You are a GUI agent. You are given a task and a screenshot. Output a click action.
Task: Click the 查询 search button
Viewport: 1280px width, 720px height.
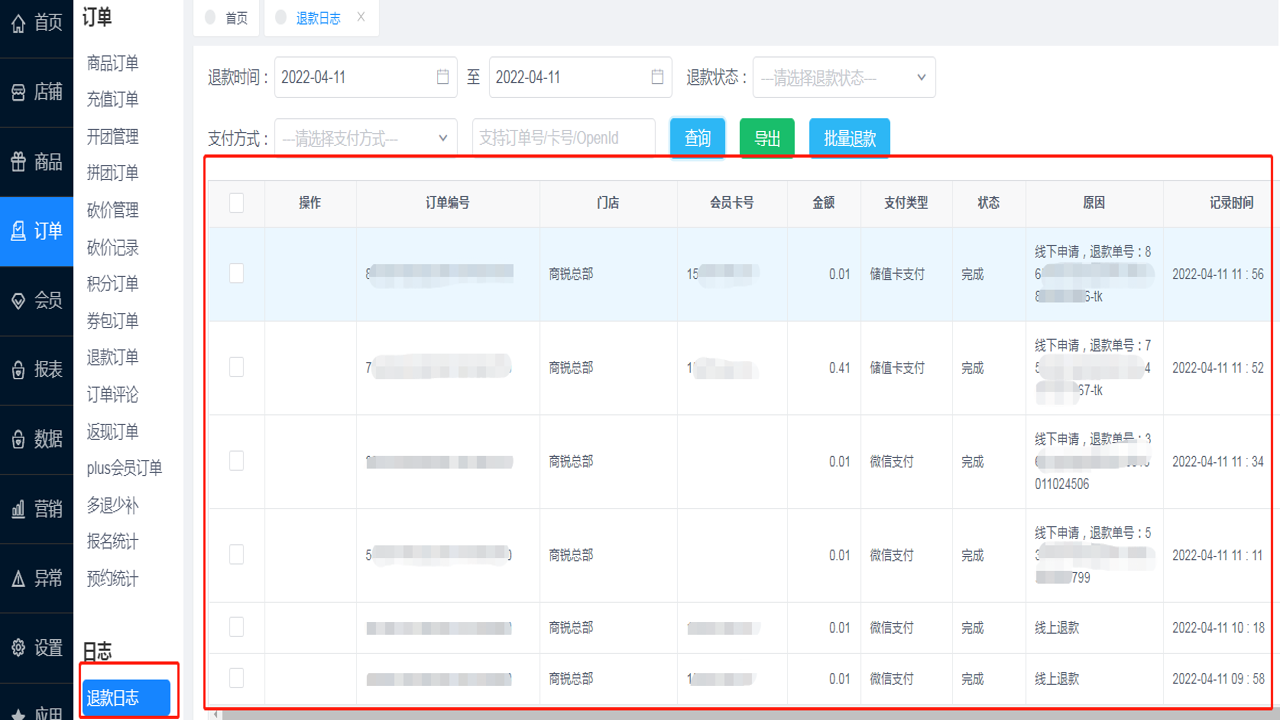click(x=697, y=138)
